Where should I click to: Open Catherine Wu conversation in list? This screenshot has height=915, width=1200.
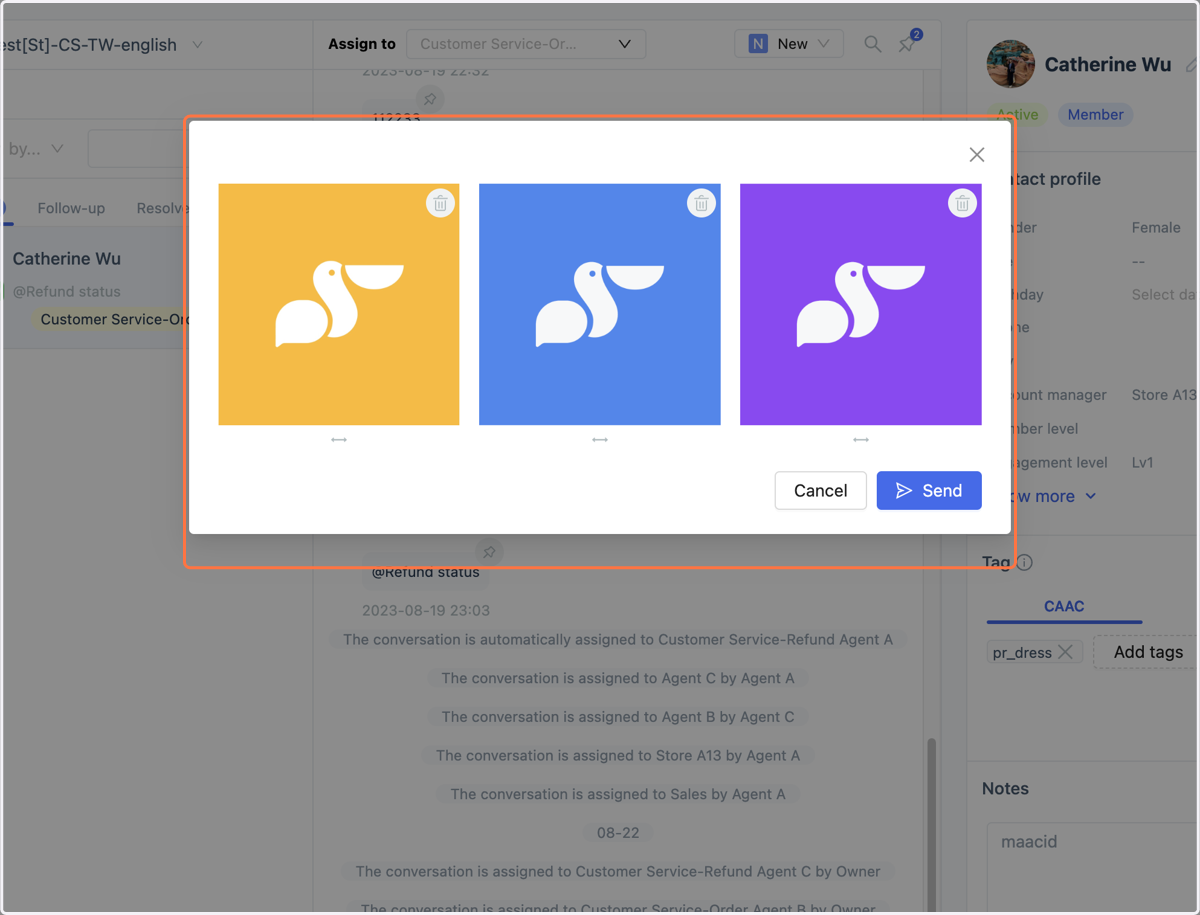(x=96, y=288)
